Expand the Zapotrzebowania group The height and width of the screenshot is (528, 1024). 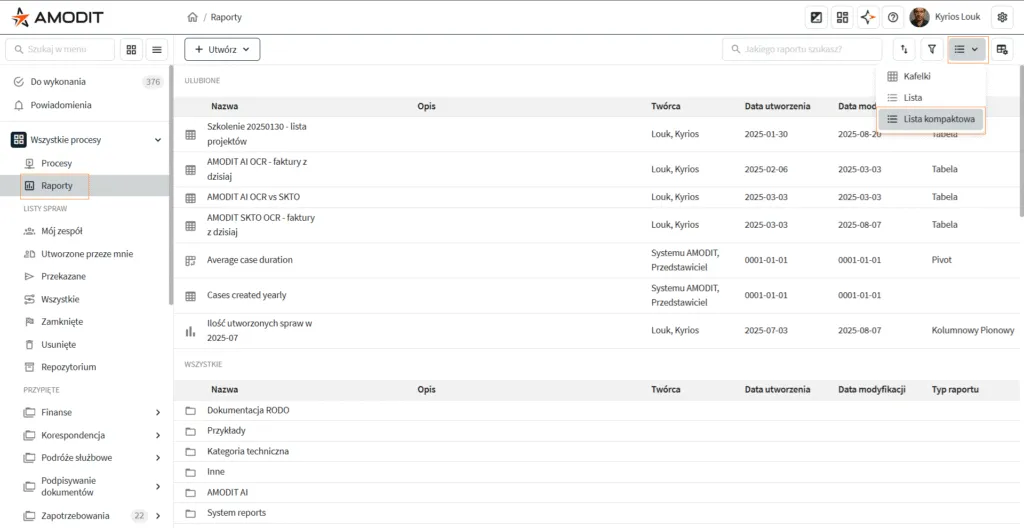pos(157,516)
